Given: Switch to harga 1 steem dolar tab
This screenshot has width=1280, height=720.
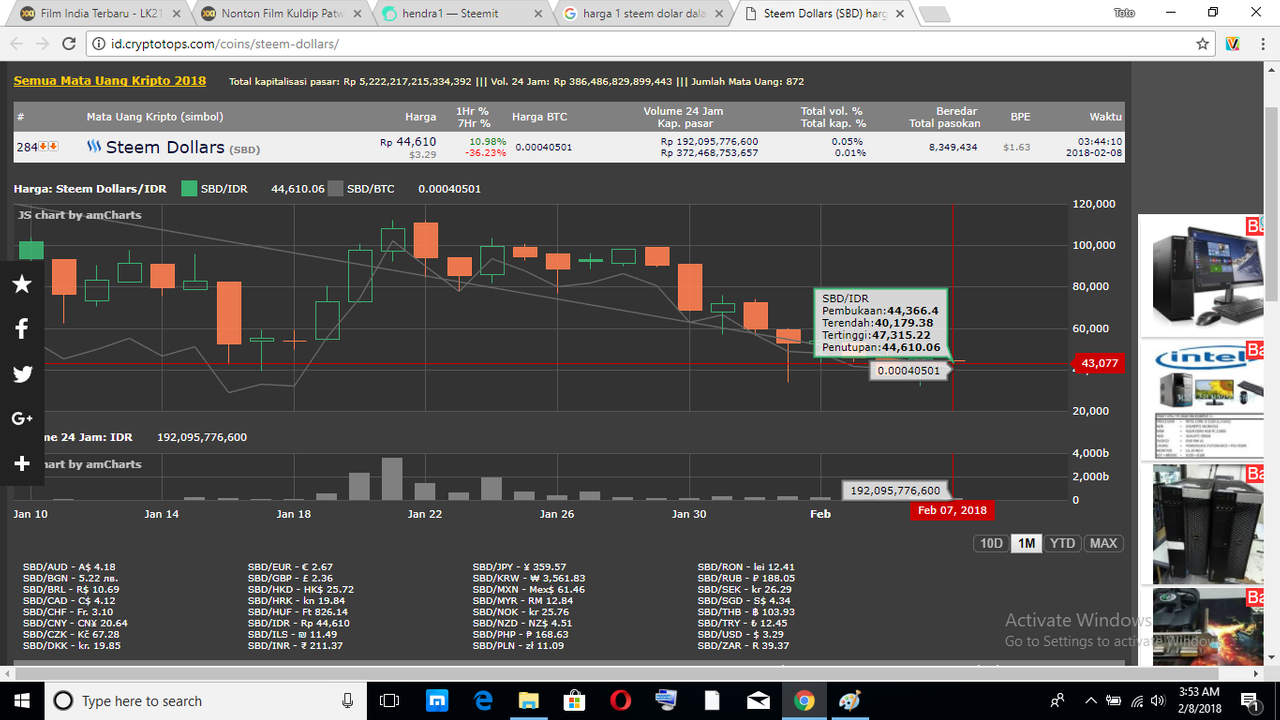Looking at the screenshot, I should [641, 14].
